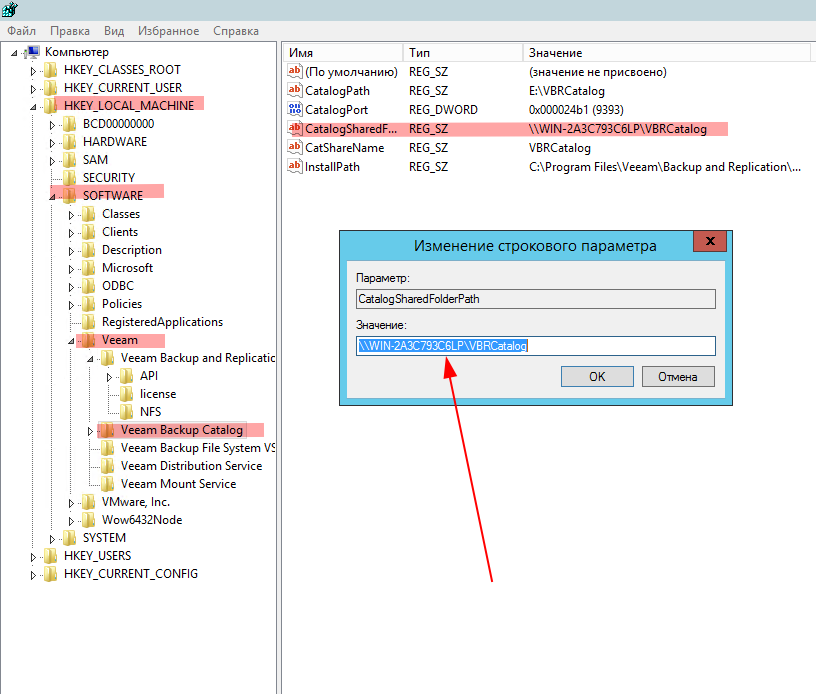The height and width of the screenshot is (694, 816).
Task: Expand the HKEY_USERS node
Action: 33,557
